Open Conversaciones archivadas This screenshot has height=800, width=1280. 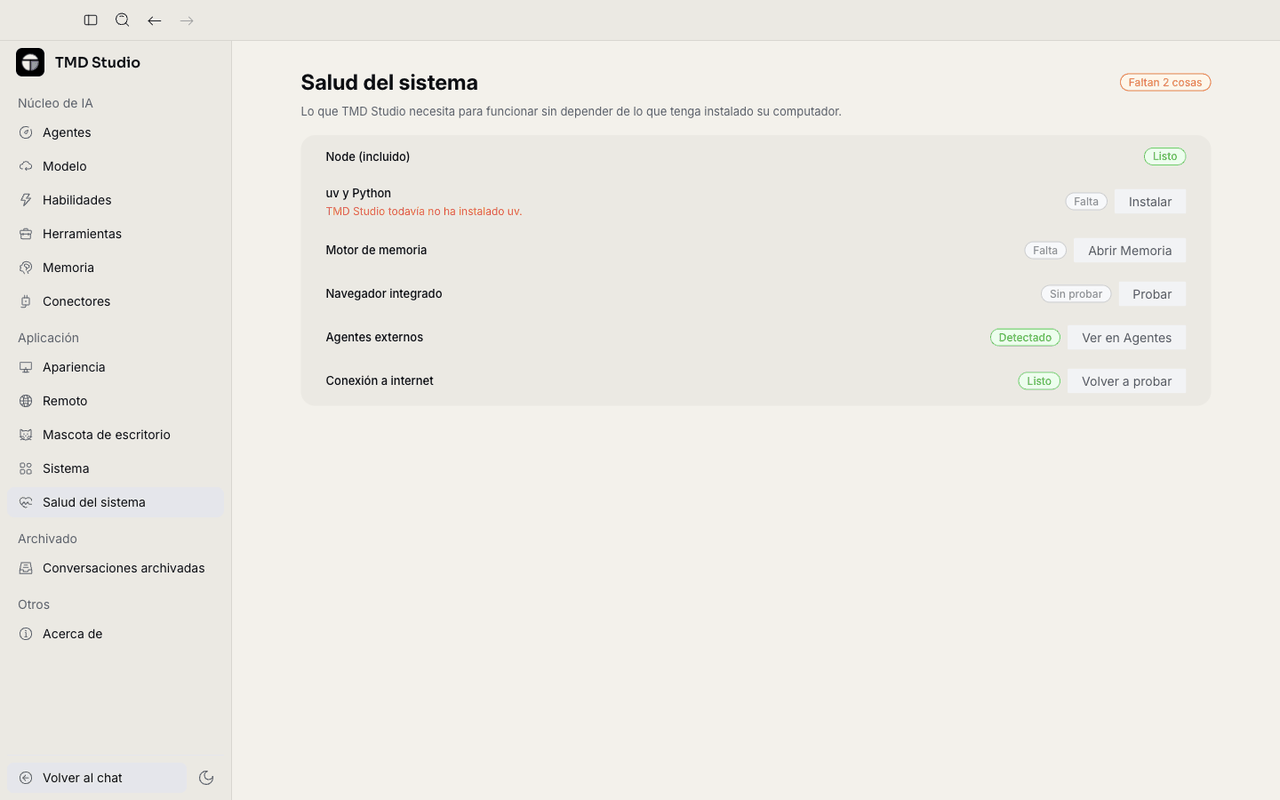click(115, 568)
